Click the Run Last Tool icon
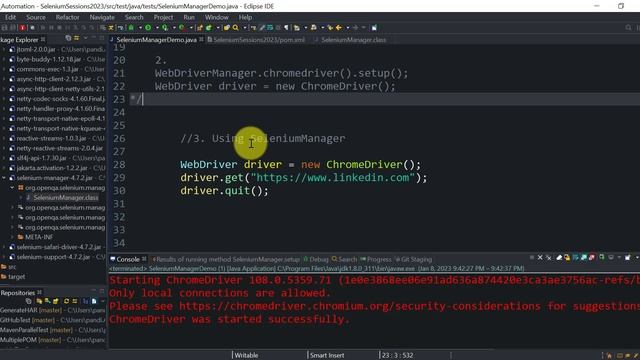Screen dimensions: 640x360 [x=181, y=28]
